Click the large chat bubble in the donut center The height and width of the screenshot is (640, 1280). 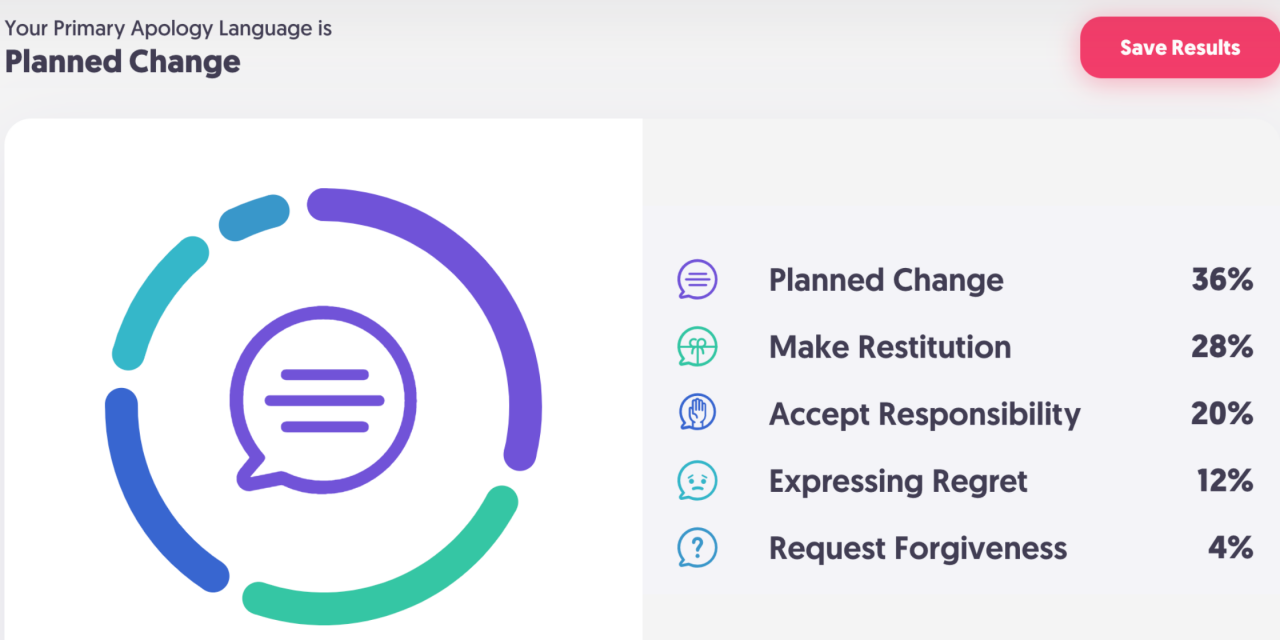(x=322, y=399)
